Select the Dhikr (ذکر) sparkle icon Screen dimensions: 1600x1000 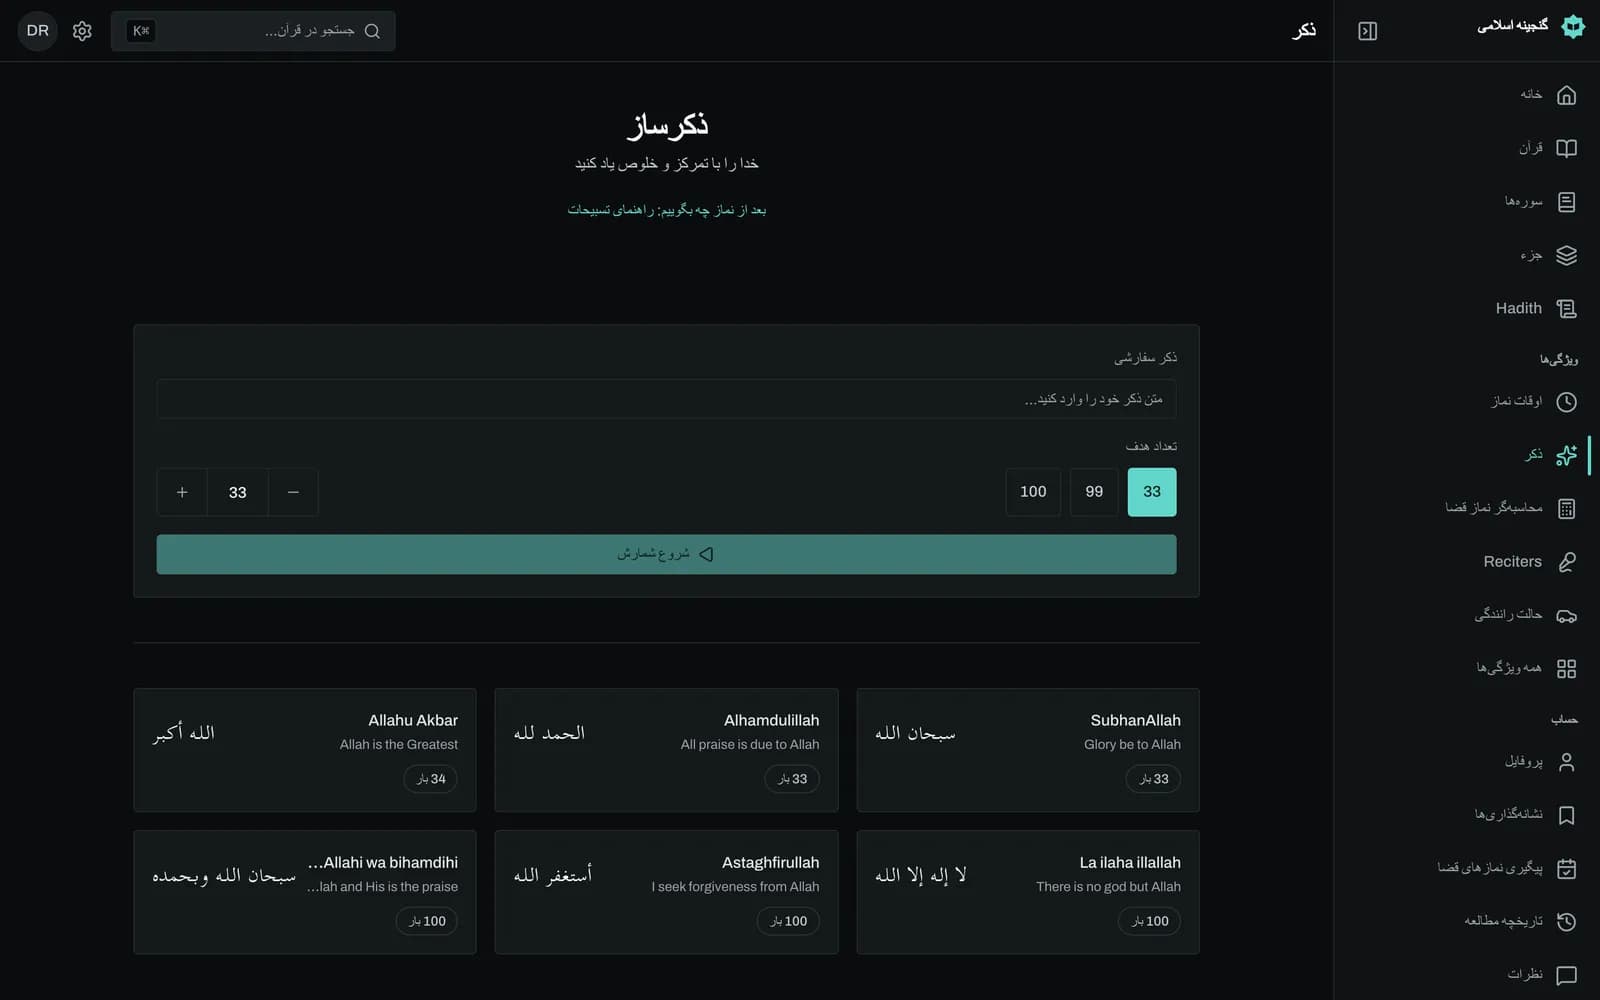coord(1566,455)
